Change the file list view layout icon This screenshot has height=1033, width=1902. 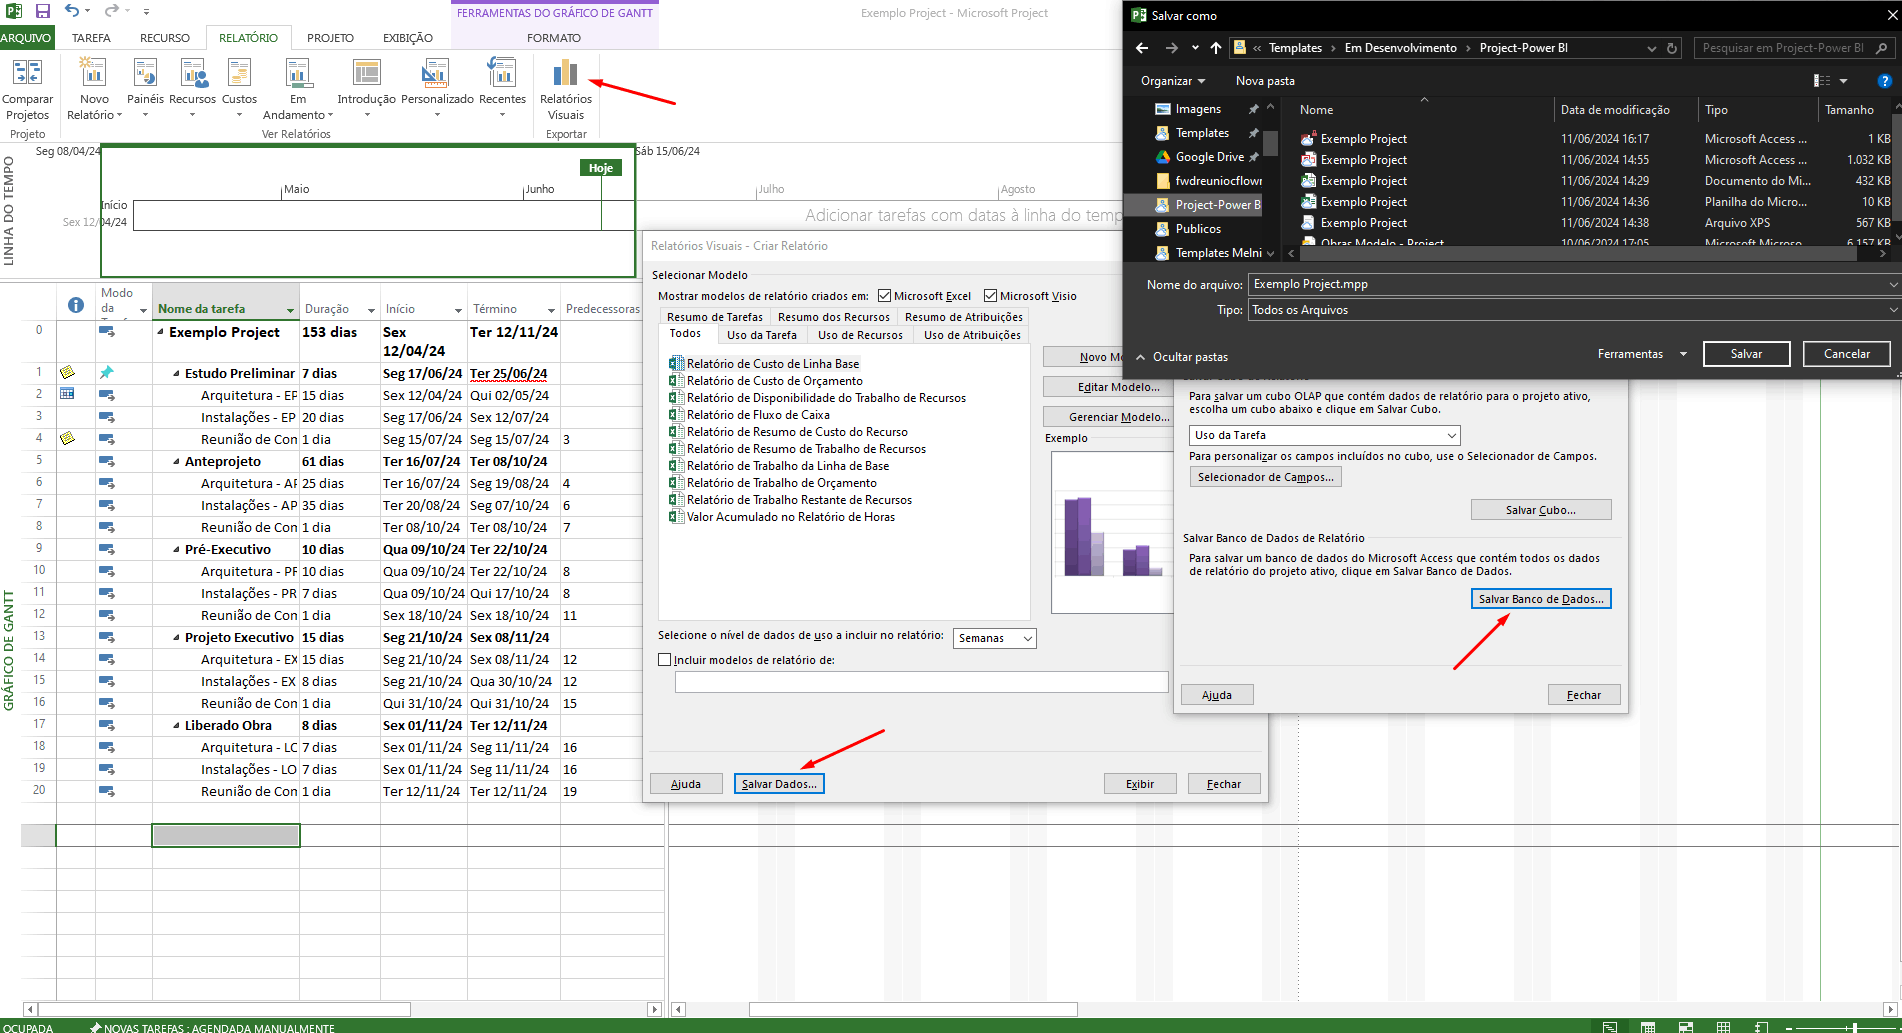[x=1822, y=81]
